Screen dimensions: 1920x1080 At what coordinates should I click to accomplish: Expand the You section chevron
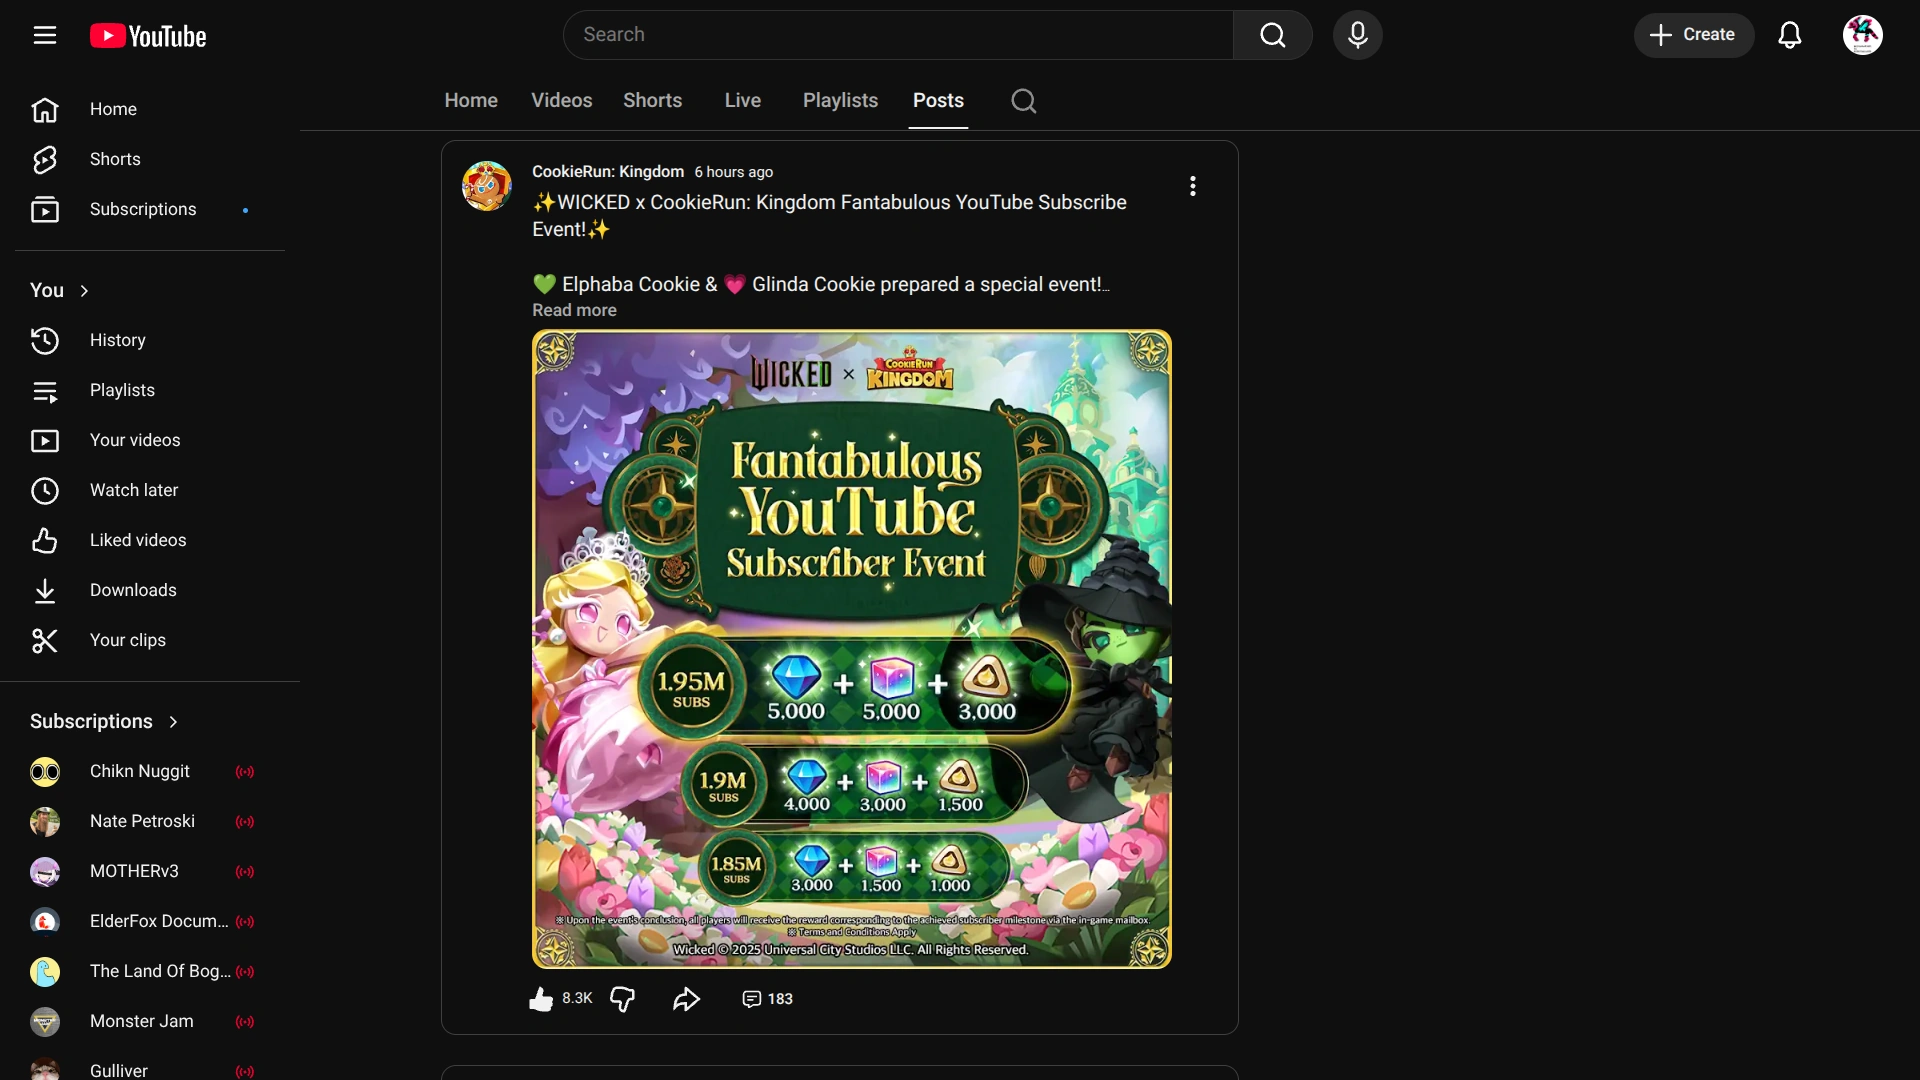click(84, 291)
